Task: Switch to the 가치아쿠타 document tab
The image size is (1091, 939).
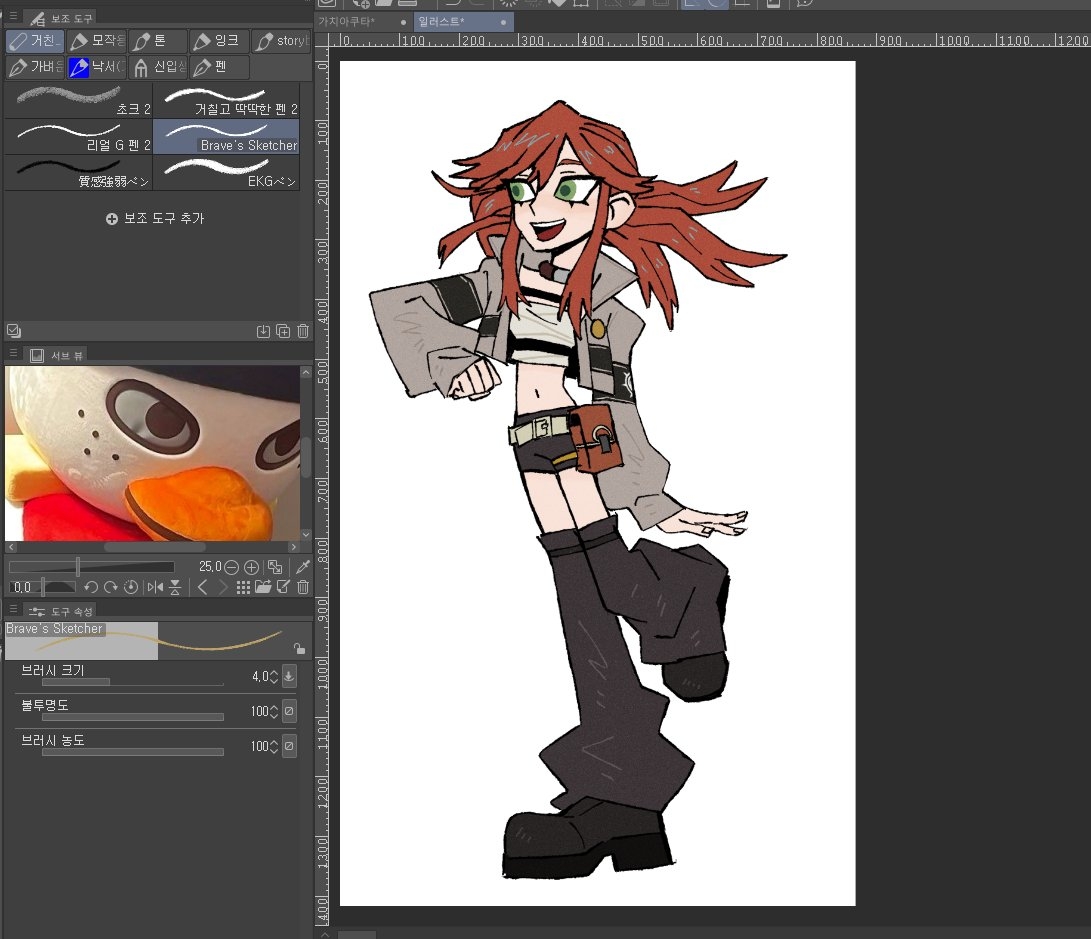Action: pos(346,21)
